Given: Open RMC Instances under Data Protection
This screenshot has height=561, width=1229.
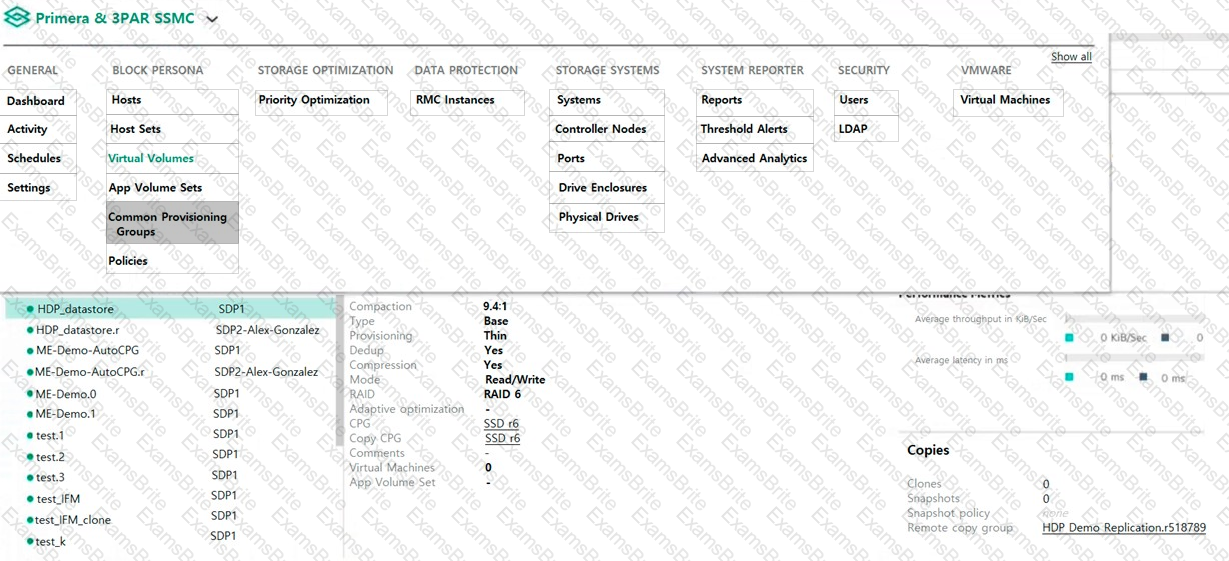Looking at the screenshot, I should coord(455,100).
